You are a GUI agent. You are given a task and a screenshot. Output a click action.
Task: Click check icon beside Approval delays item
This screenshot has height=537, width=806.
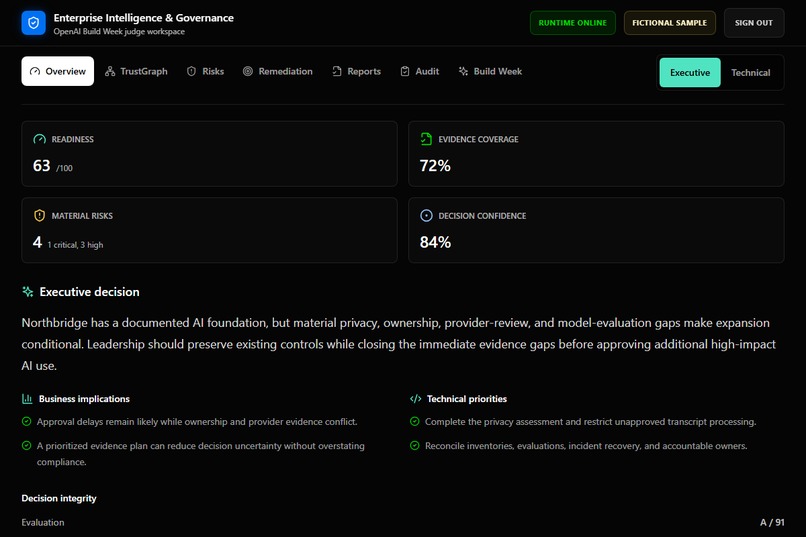[27, 422]
